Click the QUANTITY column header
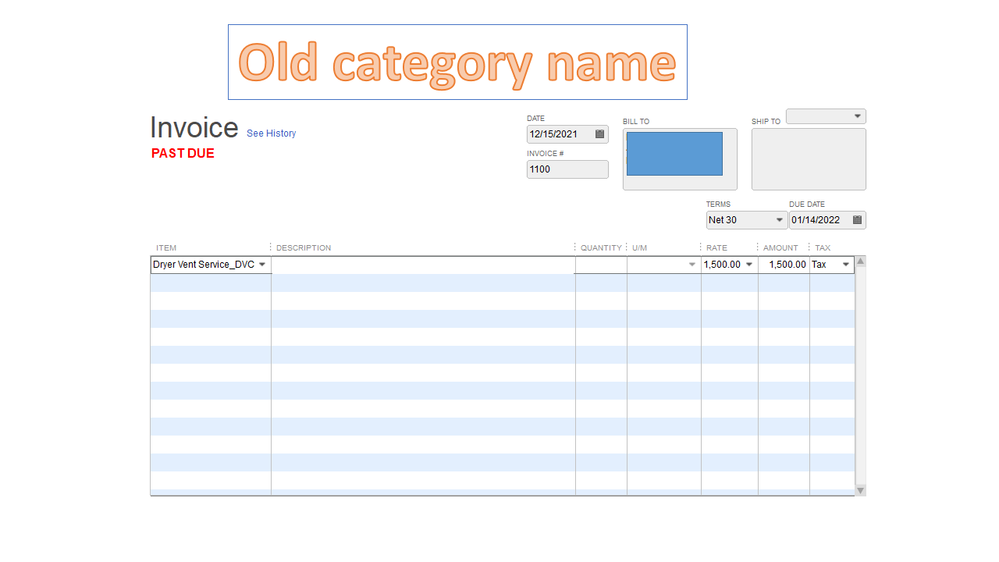The height and width of the screenshot is (562, 999). [601, 248]
